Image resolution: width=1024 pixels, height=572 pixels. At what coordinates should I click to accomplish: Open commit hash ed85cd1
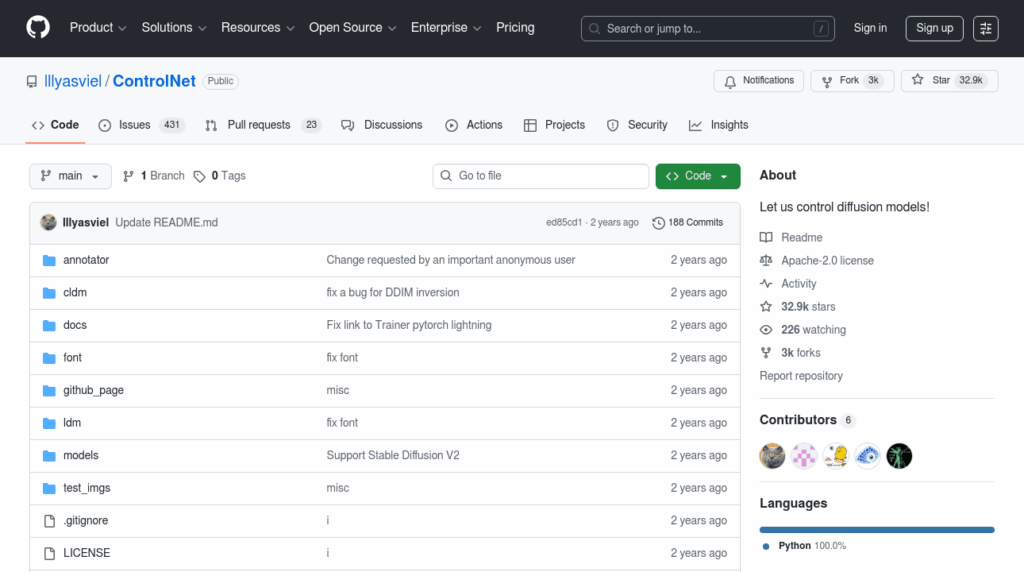tap(564, 223)
